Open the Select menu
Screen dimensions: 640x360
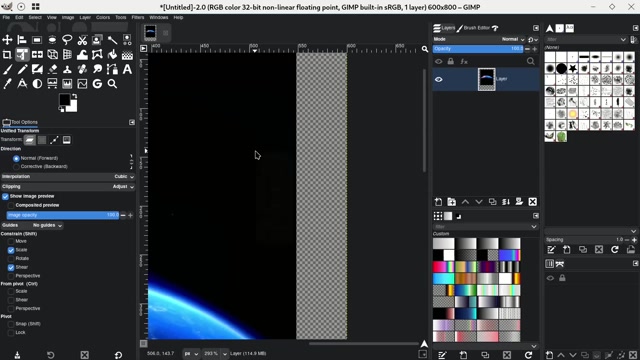35,18
